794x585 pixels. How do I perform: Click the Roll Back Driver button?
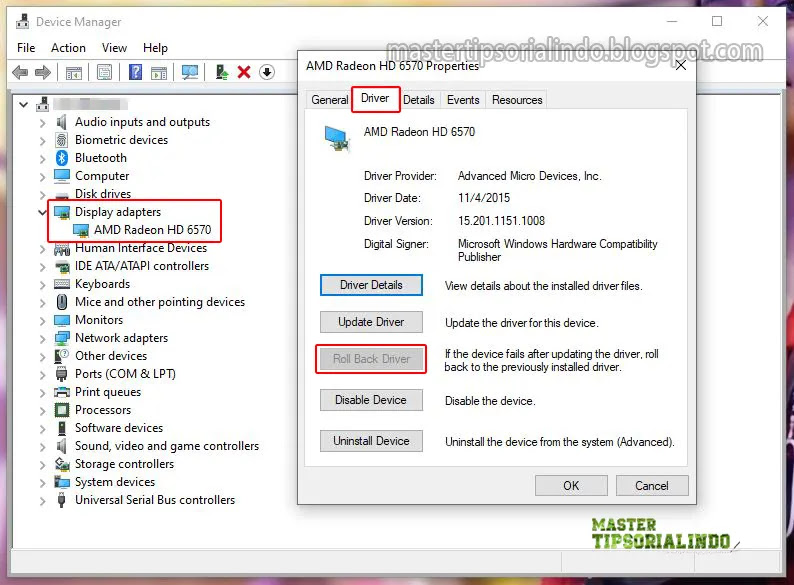point(371,359)
